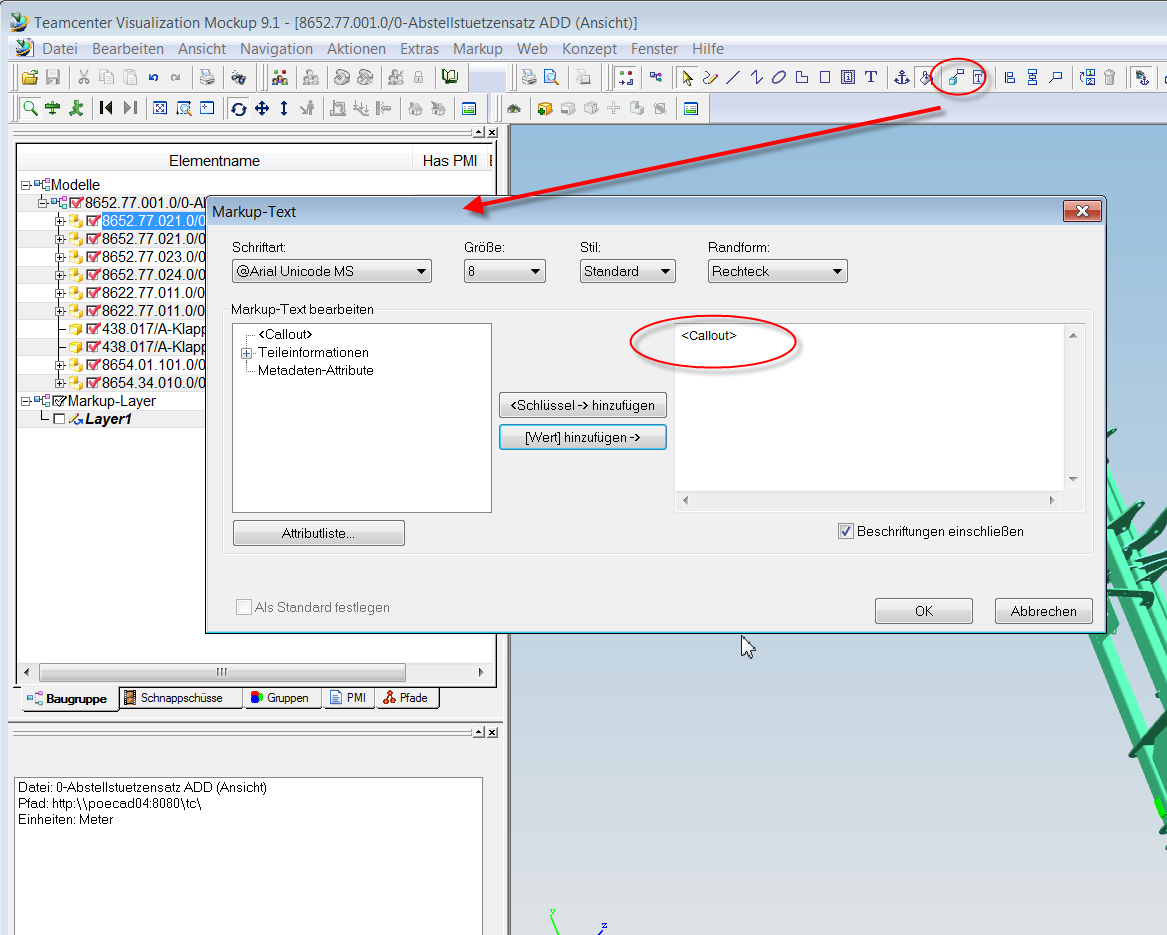The width and height of the screenshot is (1167, 935).
Task: Select the ellipse markup tool
Action: (x=778, y=77)
